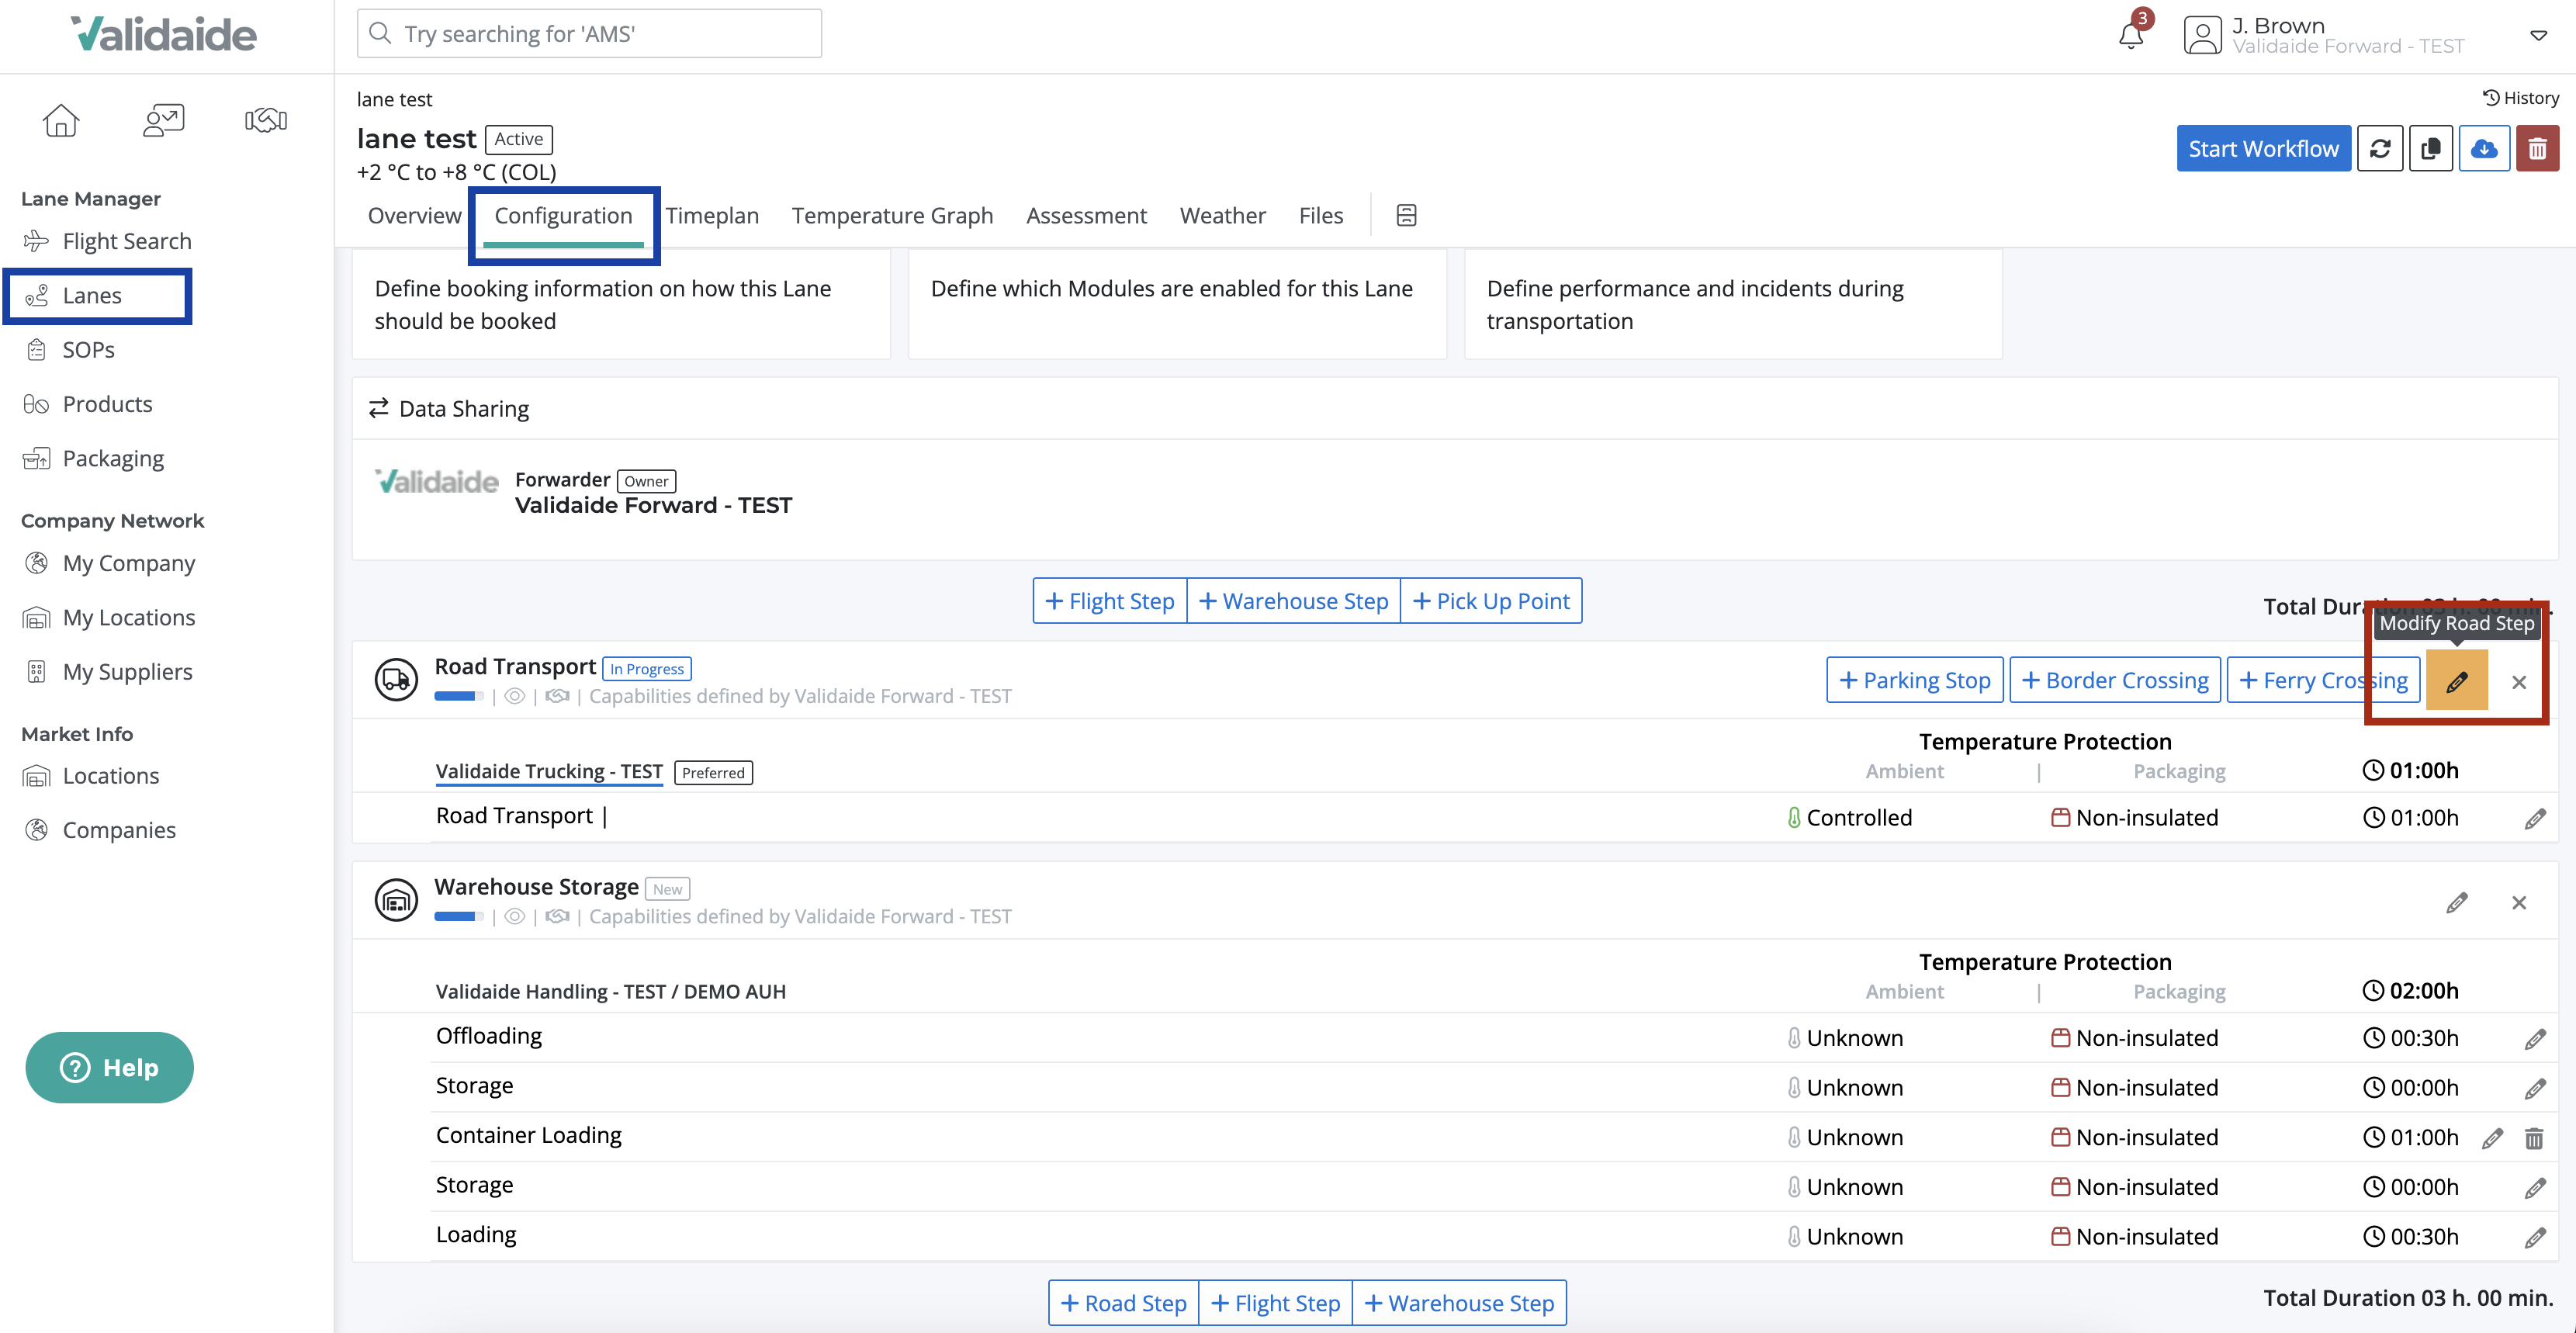Edit the Loading activity row
Image resolution: width=2576 pixels, height=1333 pixels.
[x=2534, y=1238]
